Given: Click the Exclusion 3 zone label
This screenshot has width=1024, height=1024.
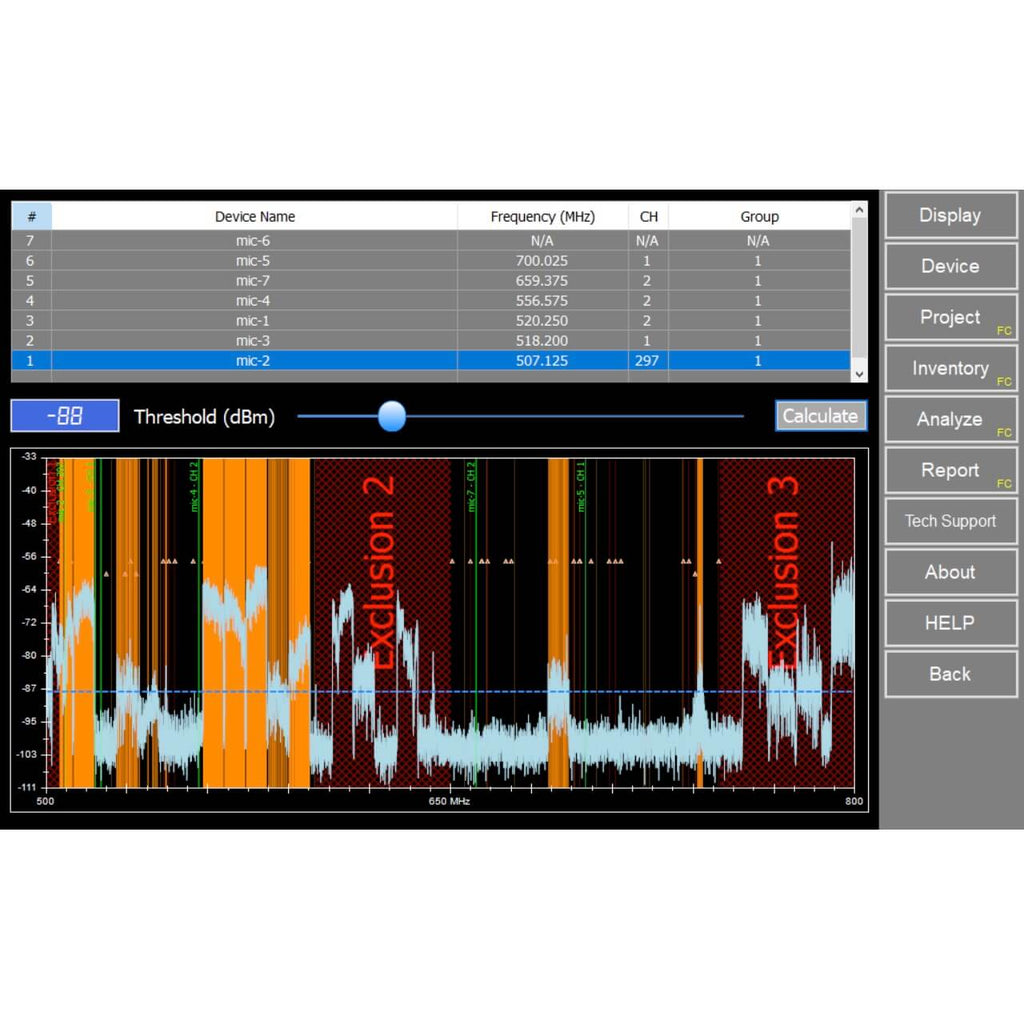Looking at the screenshot, I should [783, 572].
